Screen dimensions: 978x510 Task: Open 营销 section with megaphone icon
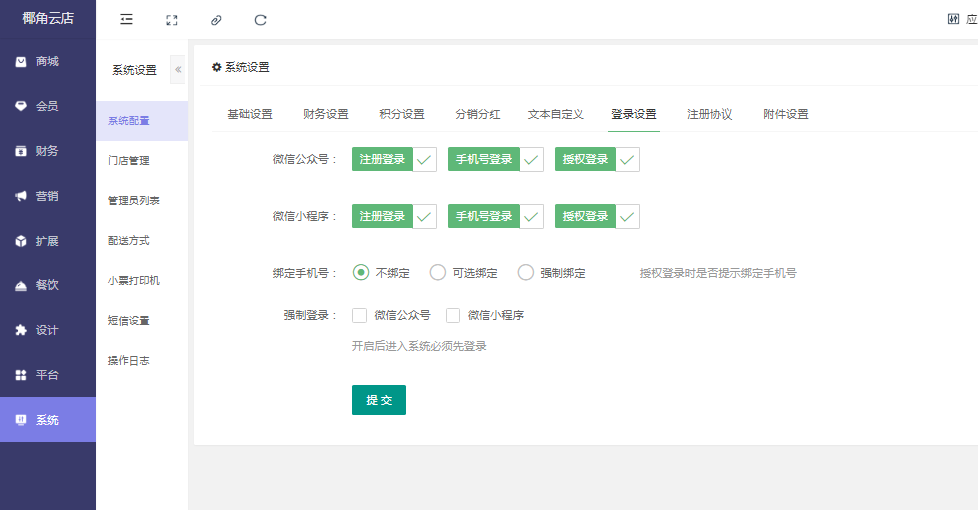(x=47, y=196)
